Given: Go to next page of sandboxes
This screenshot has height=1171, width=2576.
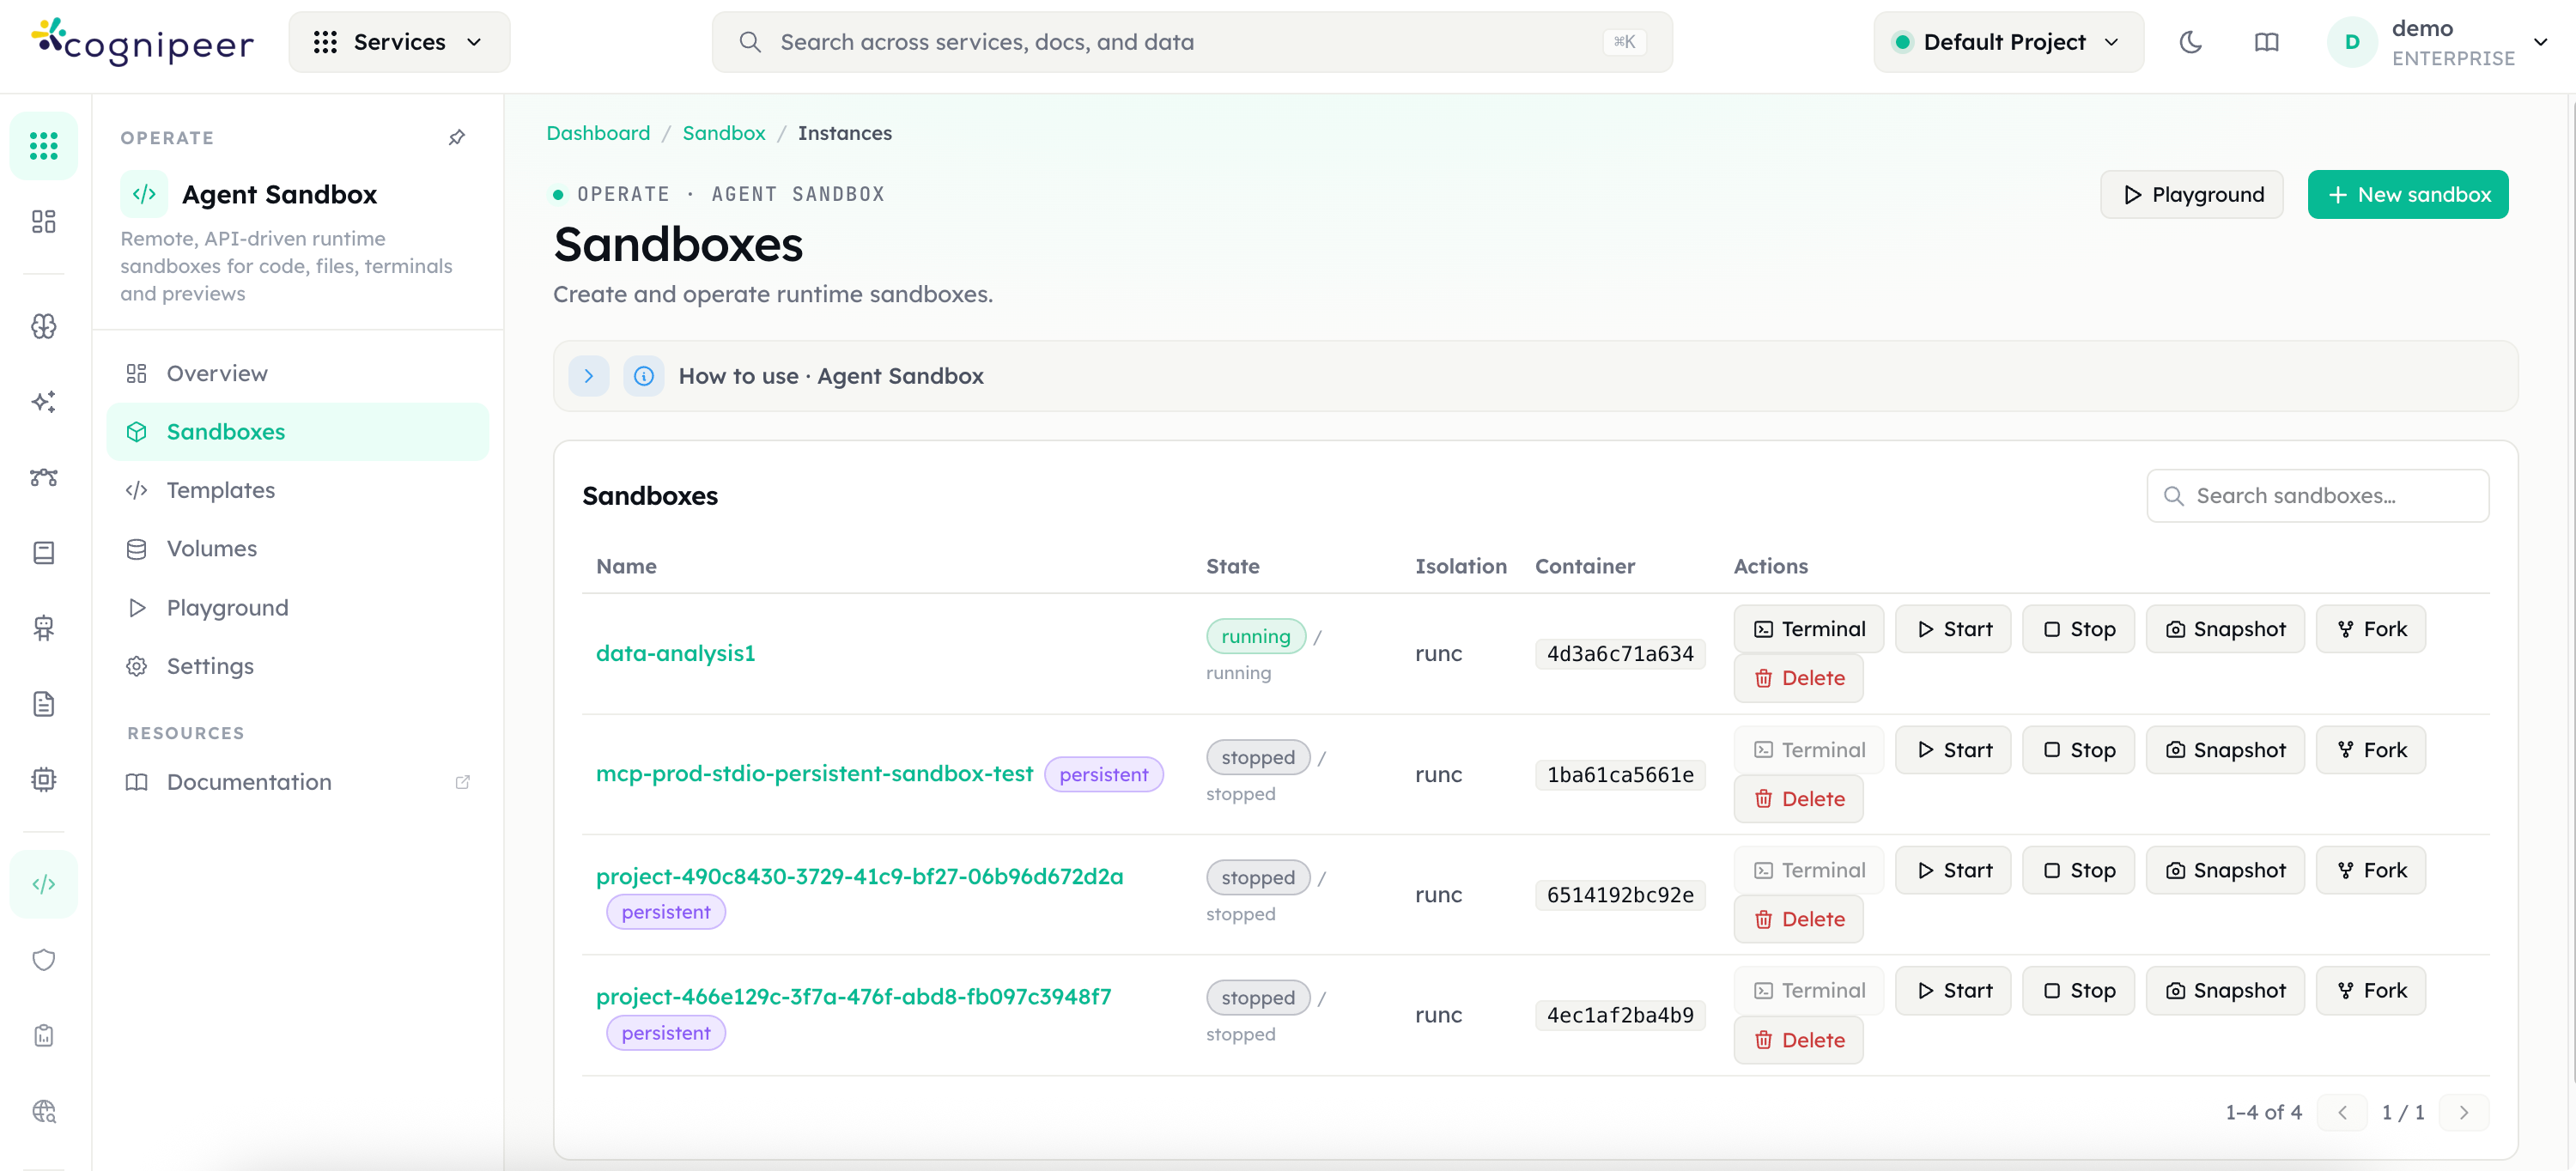Looking at the screenshot, I should [2464, 1112].
